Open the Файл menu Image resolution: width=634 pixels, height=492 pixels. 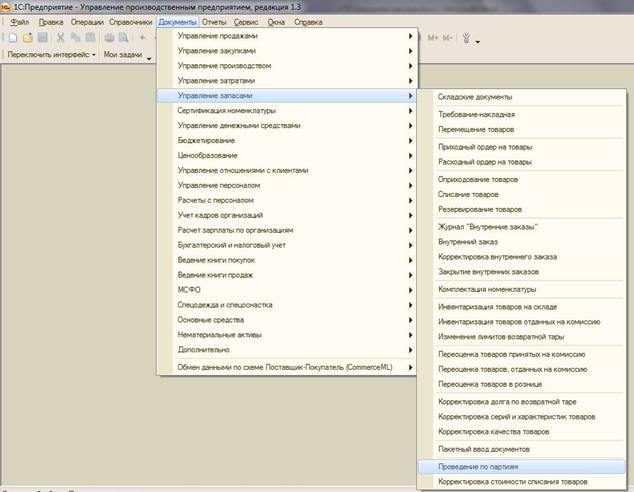(19, 22)
